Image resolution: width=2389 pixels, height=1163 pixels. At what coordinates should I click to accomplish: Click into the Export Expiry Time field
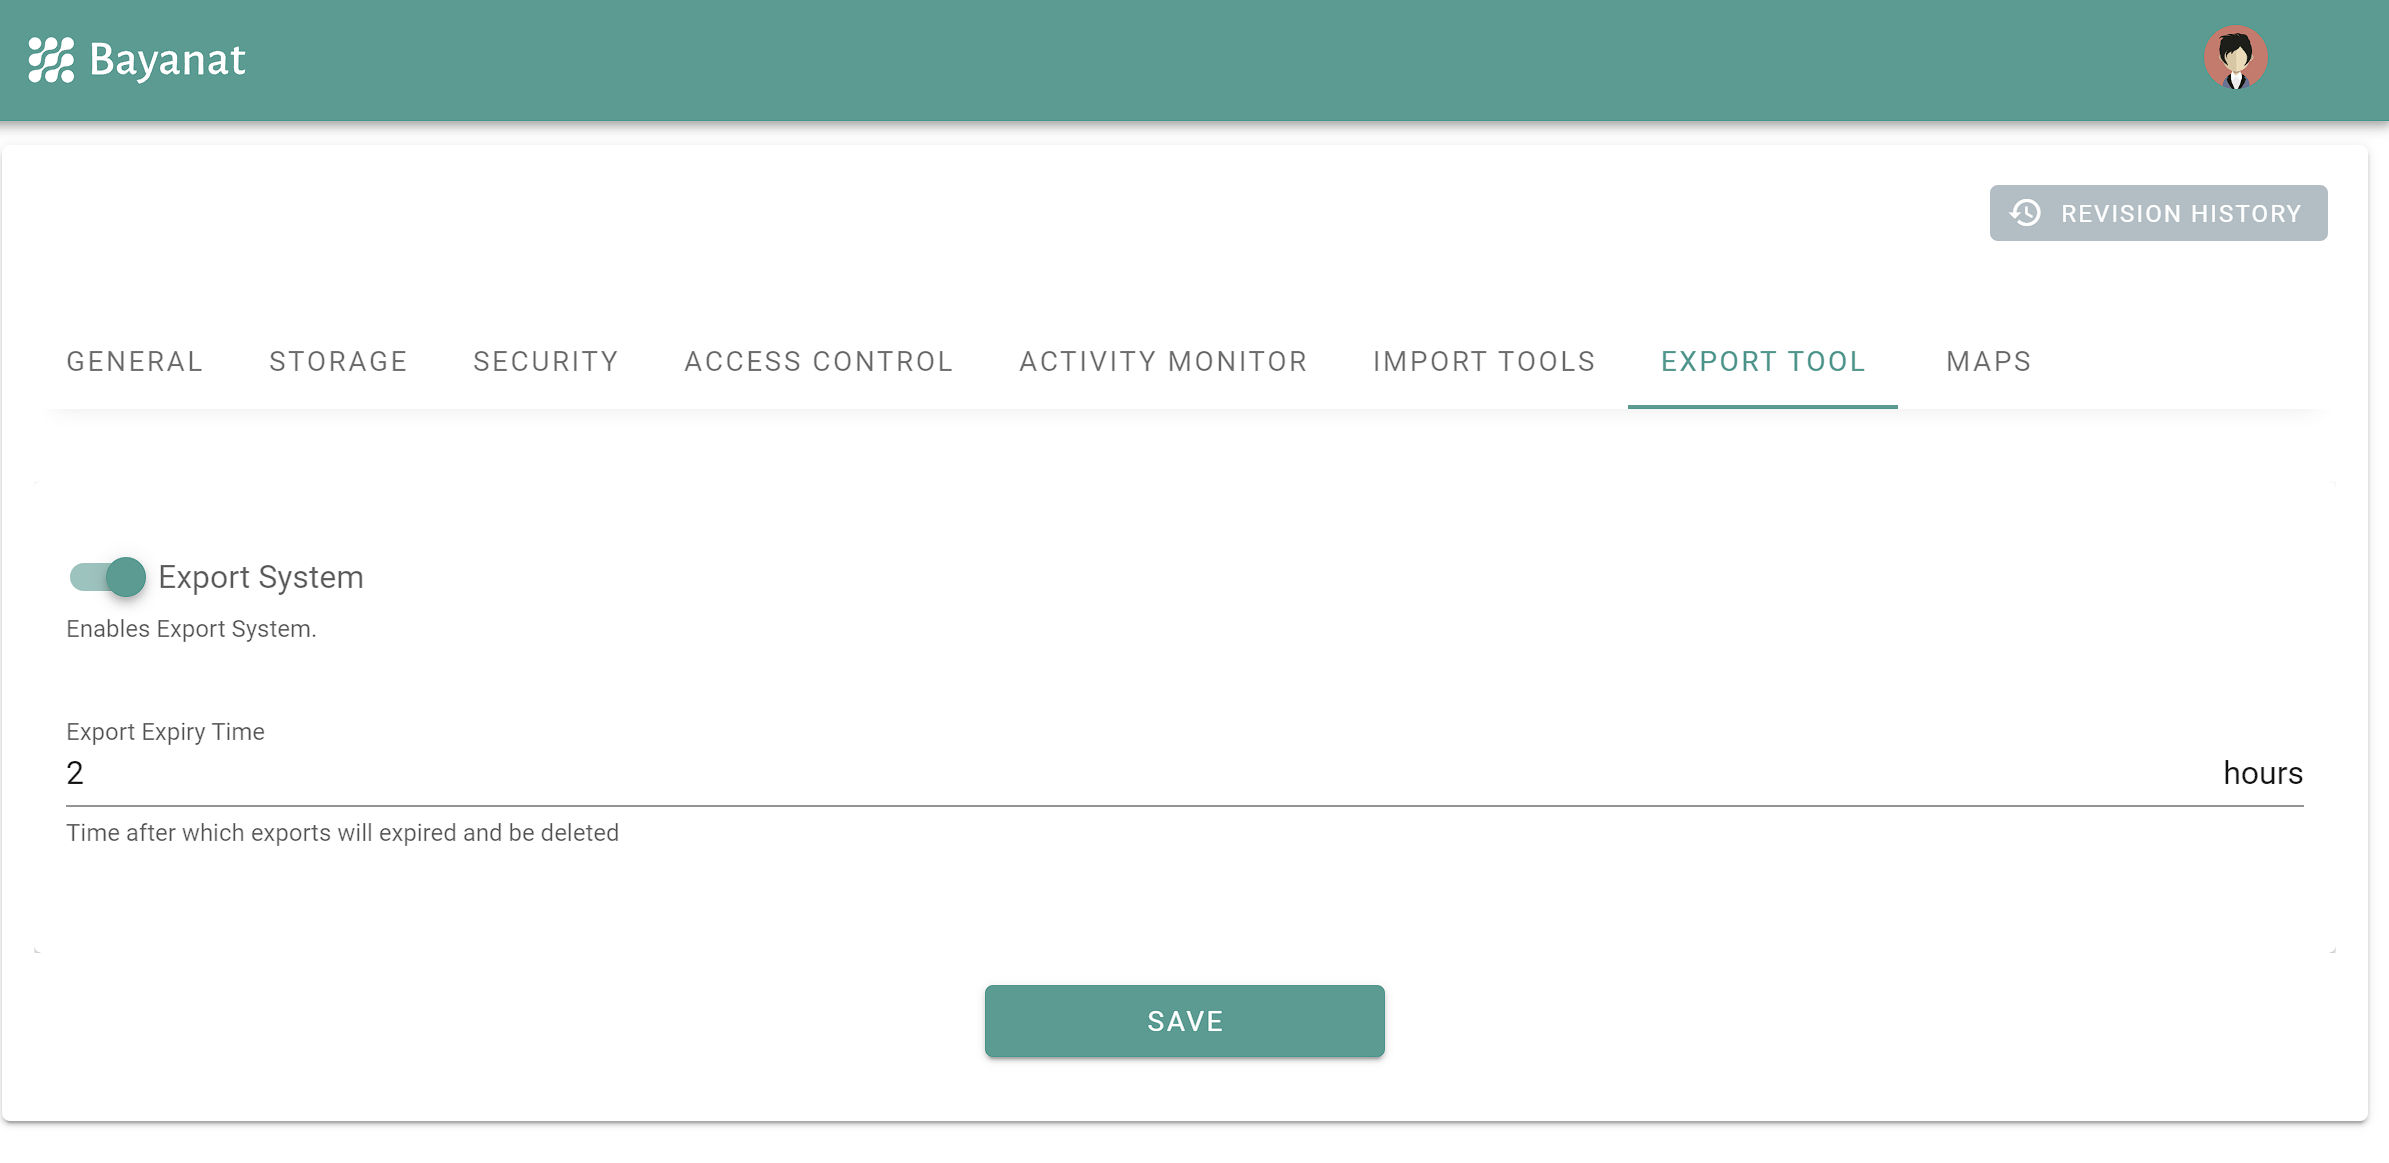(1100, 773)
